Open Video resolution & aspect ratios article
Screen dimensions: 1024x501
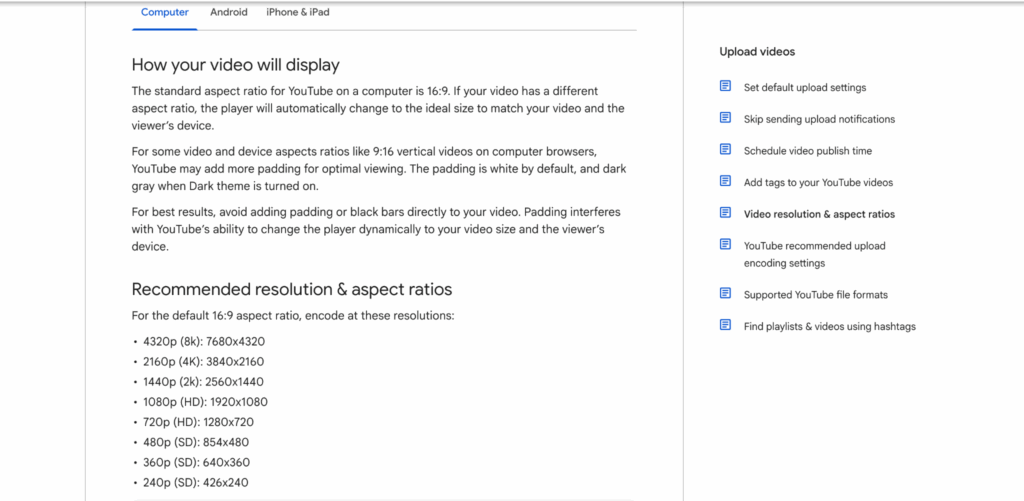click(x=819, y=214)
